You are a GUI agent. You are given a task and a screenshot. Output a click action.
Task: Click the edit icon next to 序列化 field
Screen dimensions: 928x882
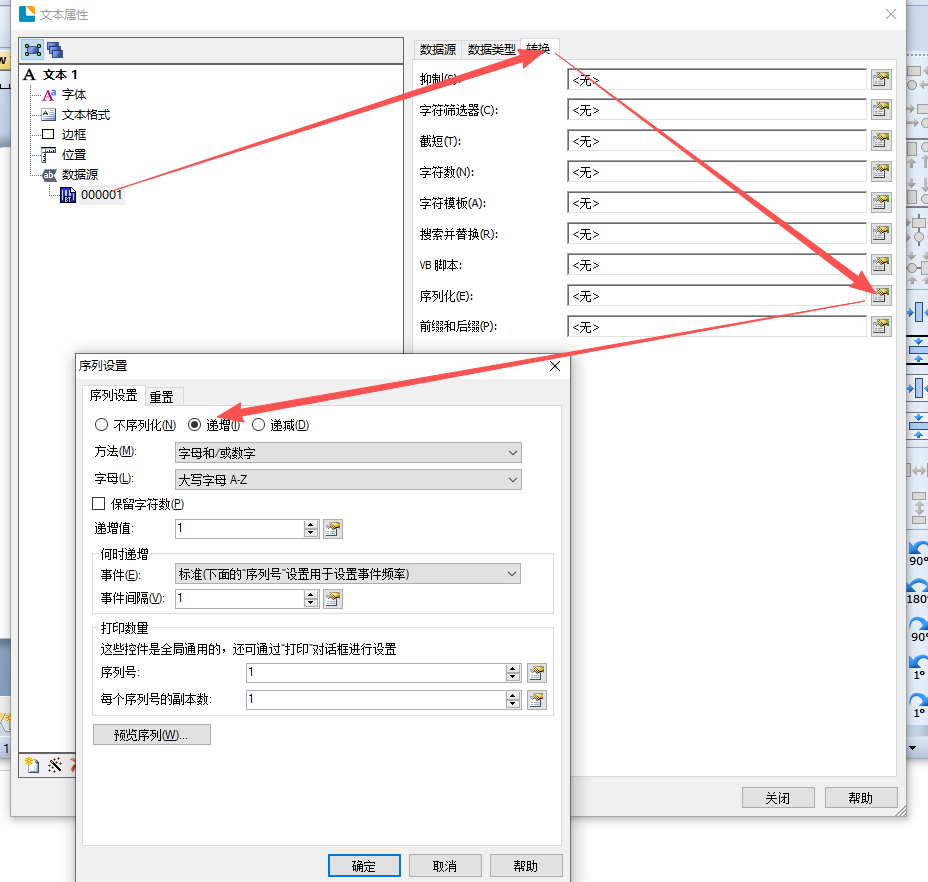point(880,296)
